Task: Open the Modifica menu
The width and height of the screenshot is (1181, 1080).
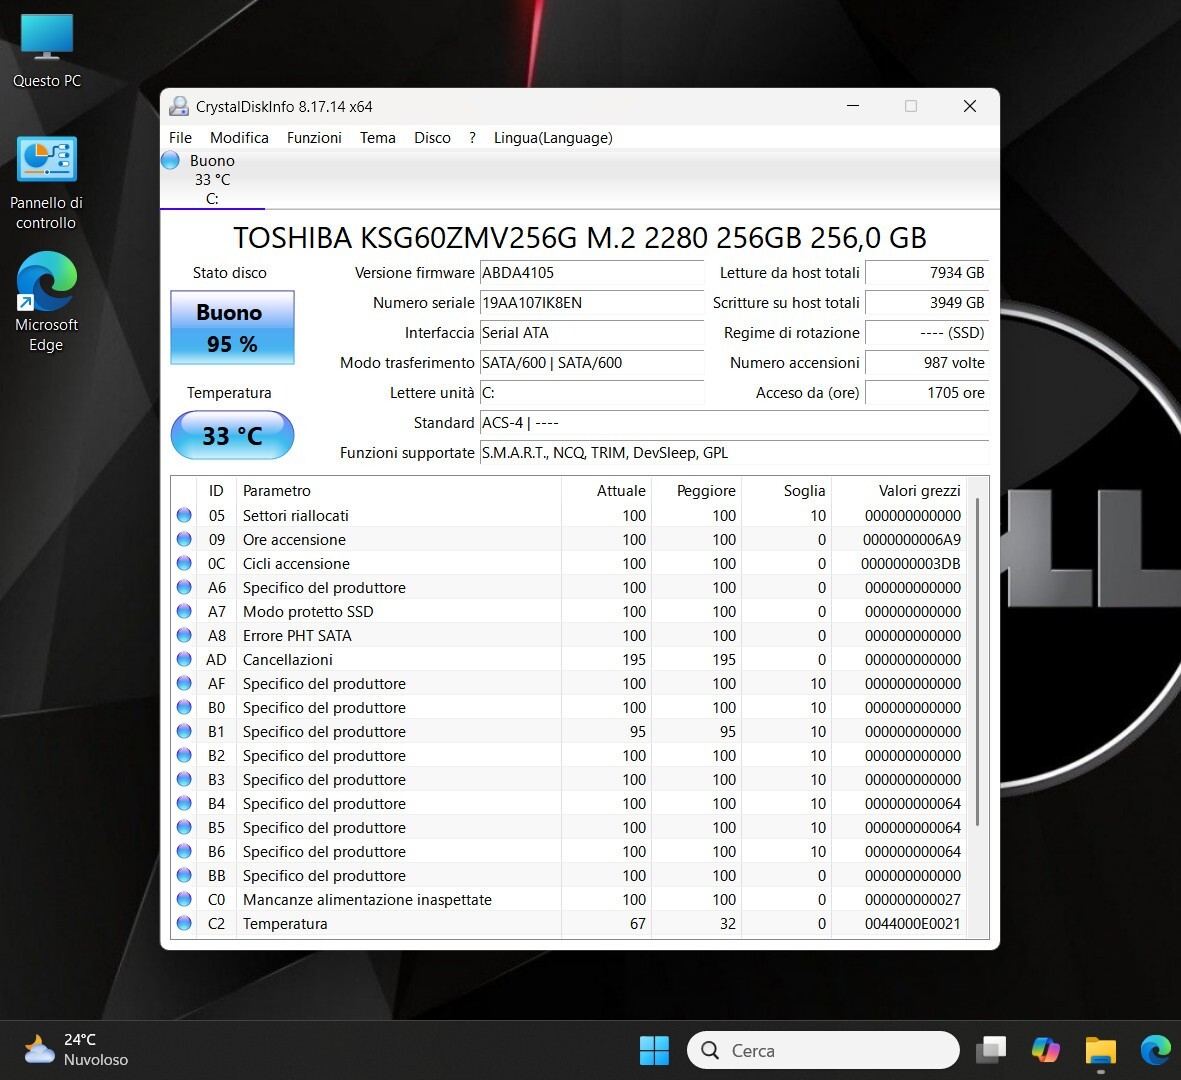Action: pyautogui.click(x=240, y=138)
